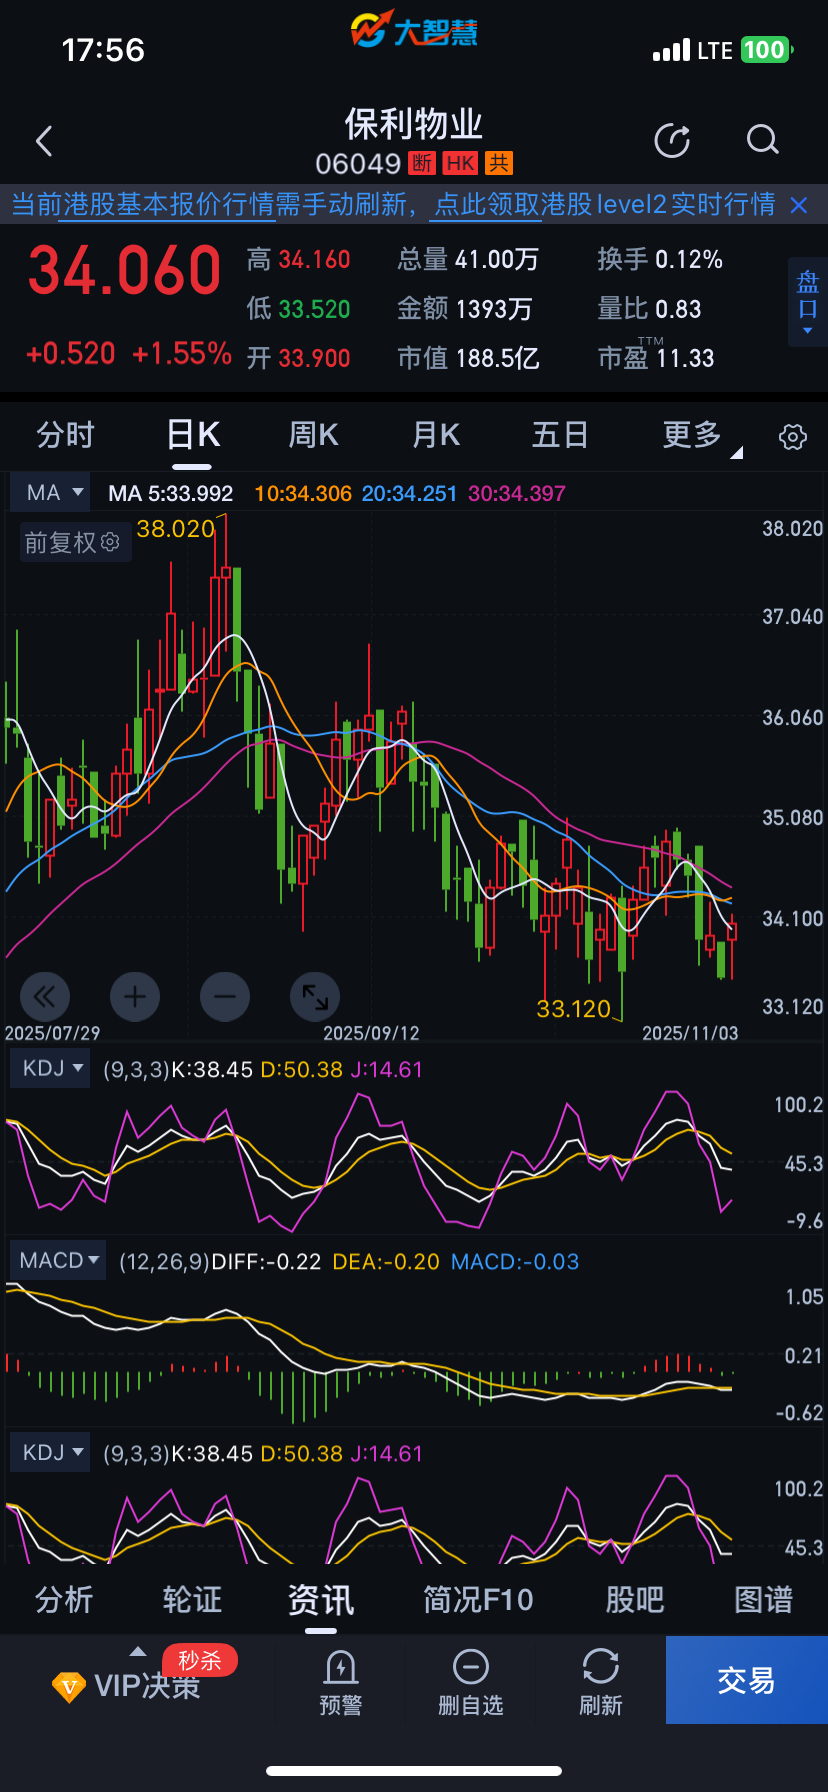828x1792 pixels.
Task: Tap the 38.020 high price label on chart
Action: click(x=176, y=529)
